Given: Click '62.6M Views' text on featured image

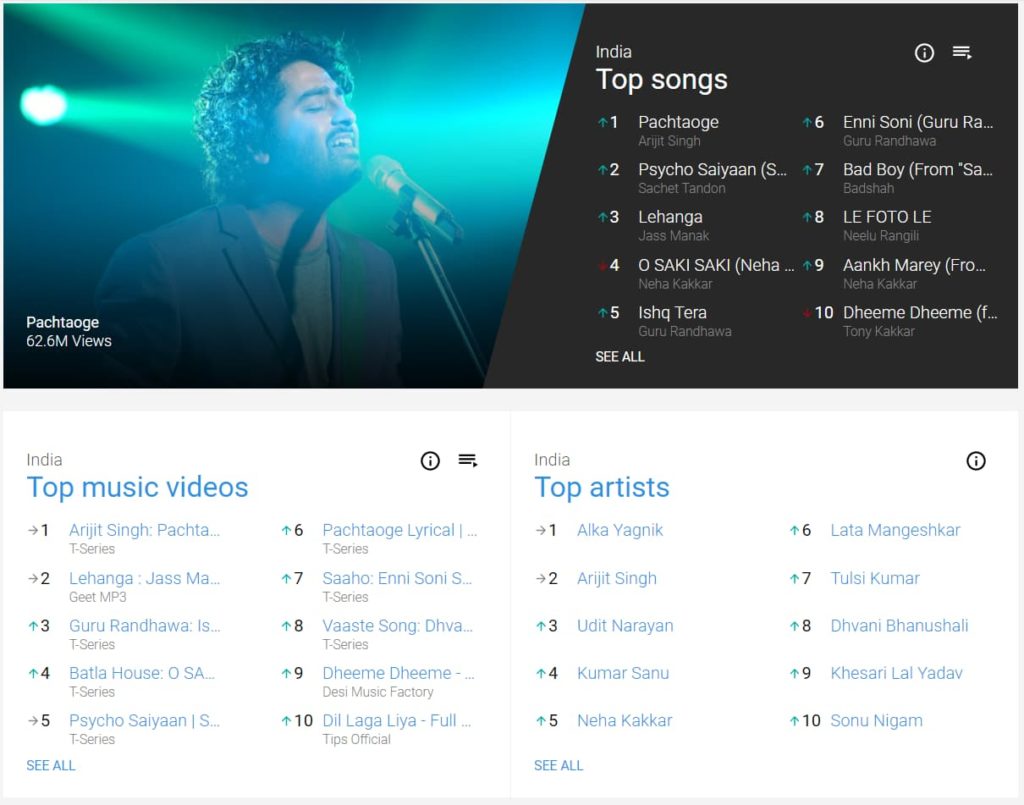Looking at the screenshot, I should click(69, 341).
